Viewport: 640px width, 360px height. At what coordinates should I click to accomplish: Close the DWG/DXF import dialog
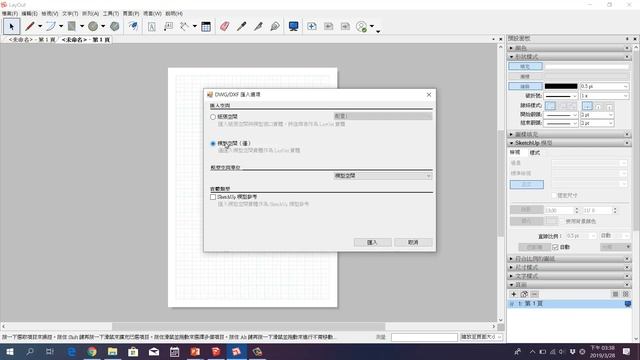click(429, 95)
